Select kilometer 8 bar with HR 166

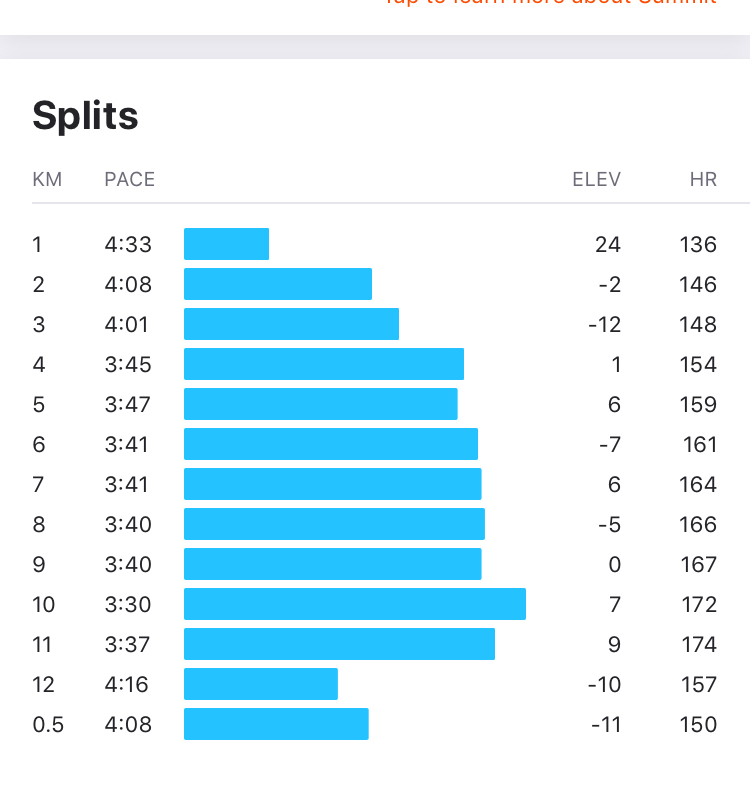point(334,524)
